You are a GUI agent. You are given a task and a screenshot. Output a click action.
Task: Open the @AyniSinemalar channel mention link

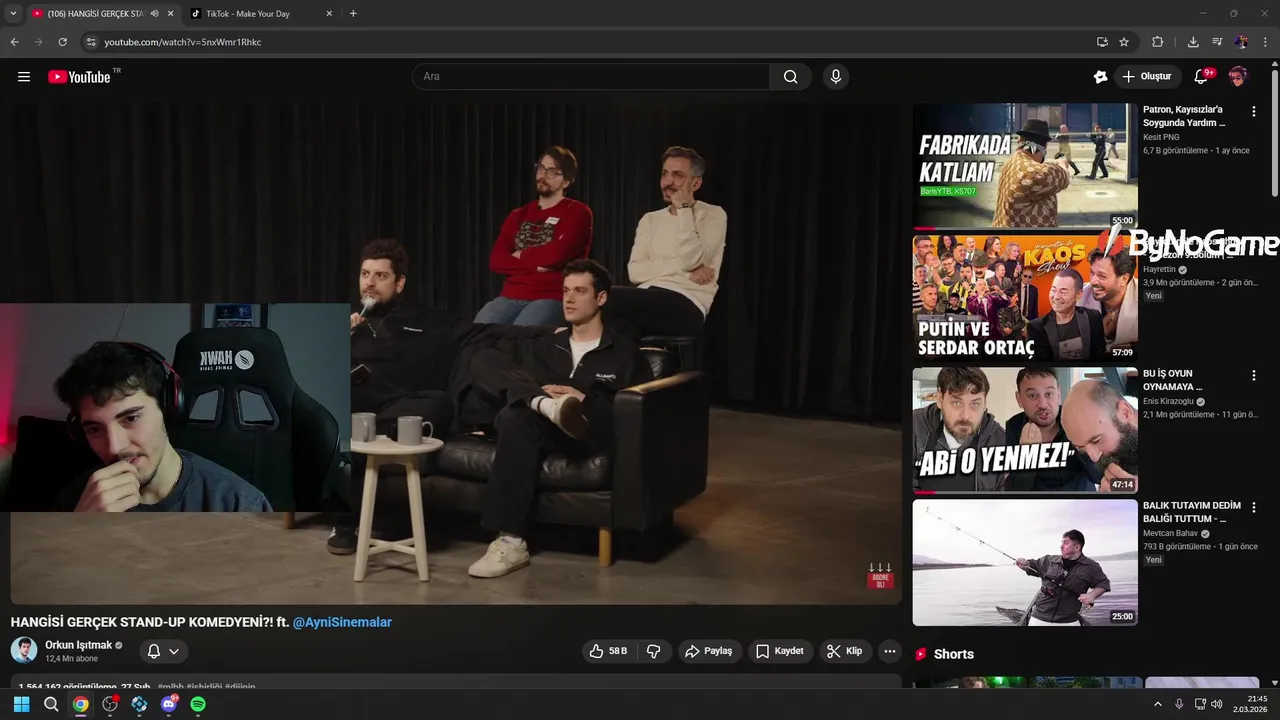(x=342, y=622)
